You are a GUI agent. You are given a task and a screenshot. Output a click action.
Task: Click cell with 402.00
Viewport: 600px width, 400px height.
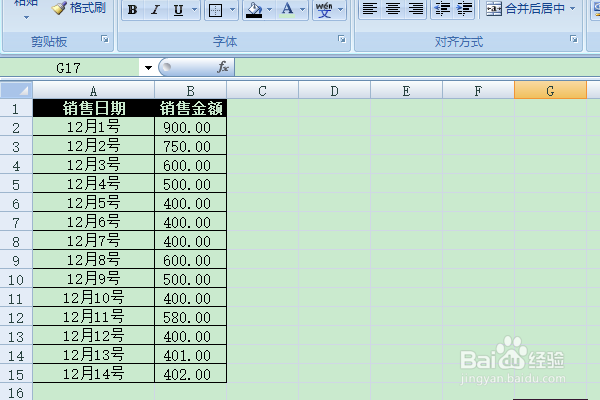[x=191, y=374]
